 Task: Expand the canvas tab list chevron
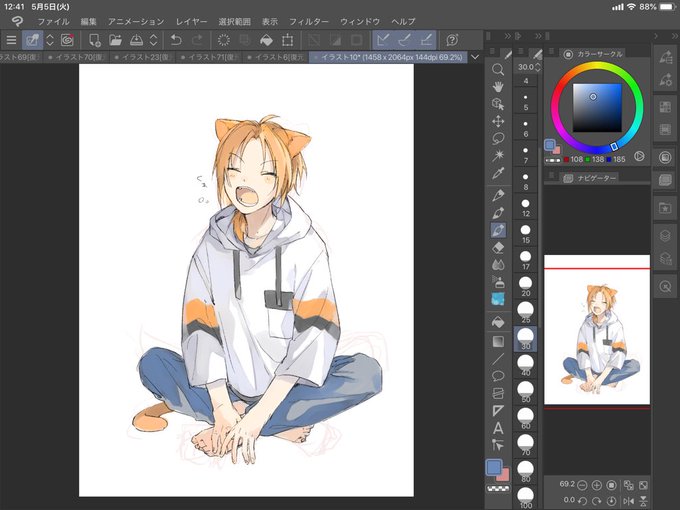[475, 57]
